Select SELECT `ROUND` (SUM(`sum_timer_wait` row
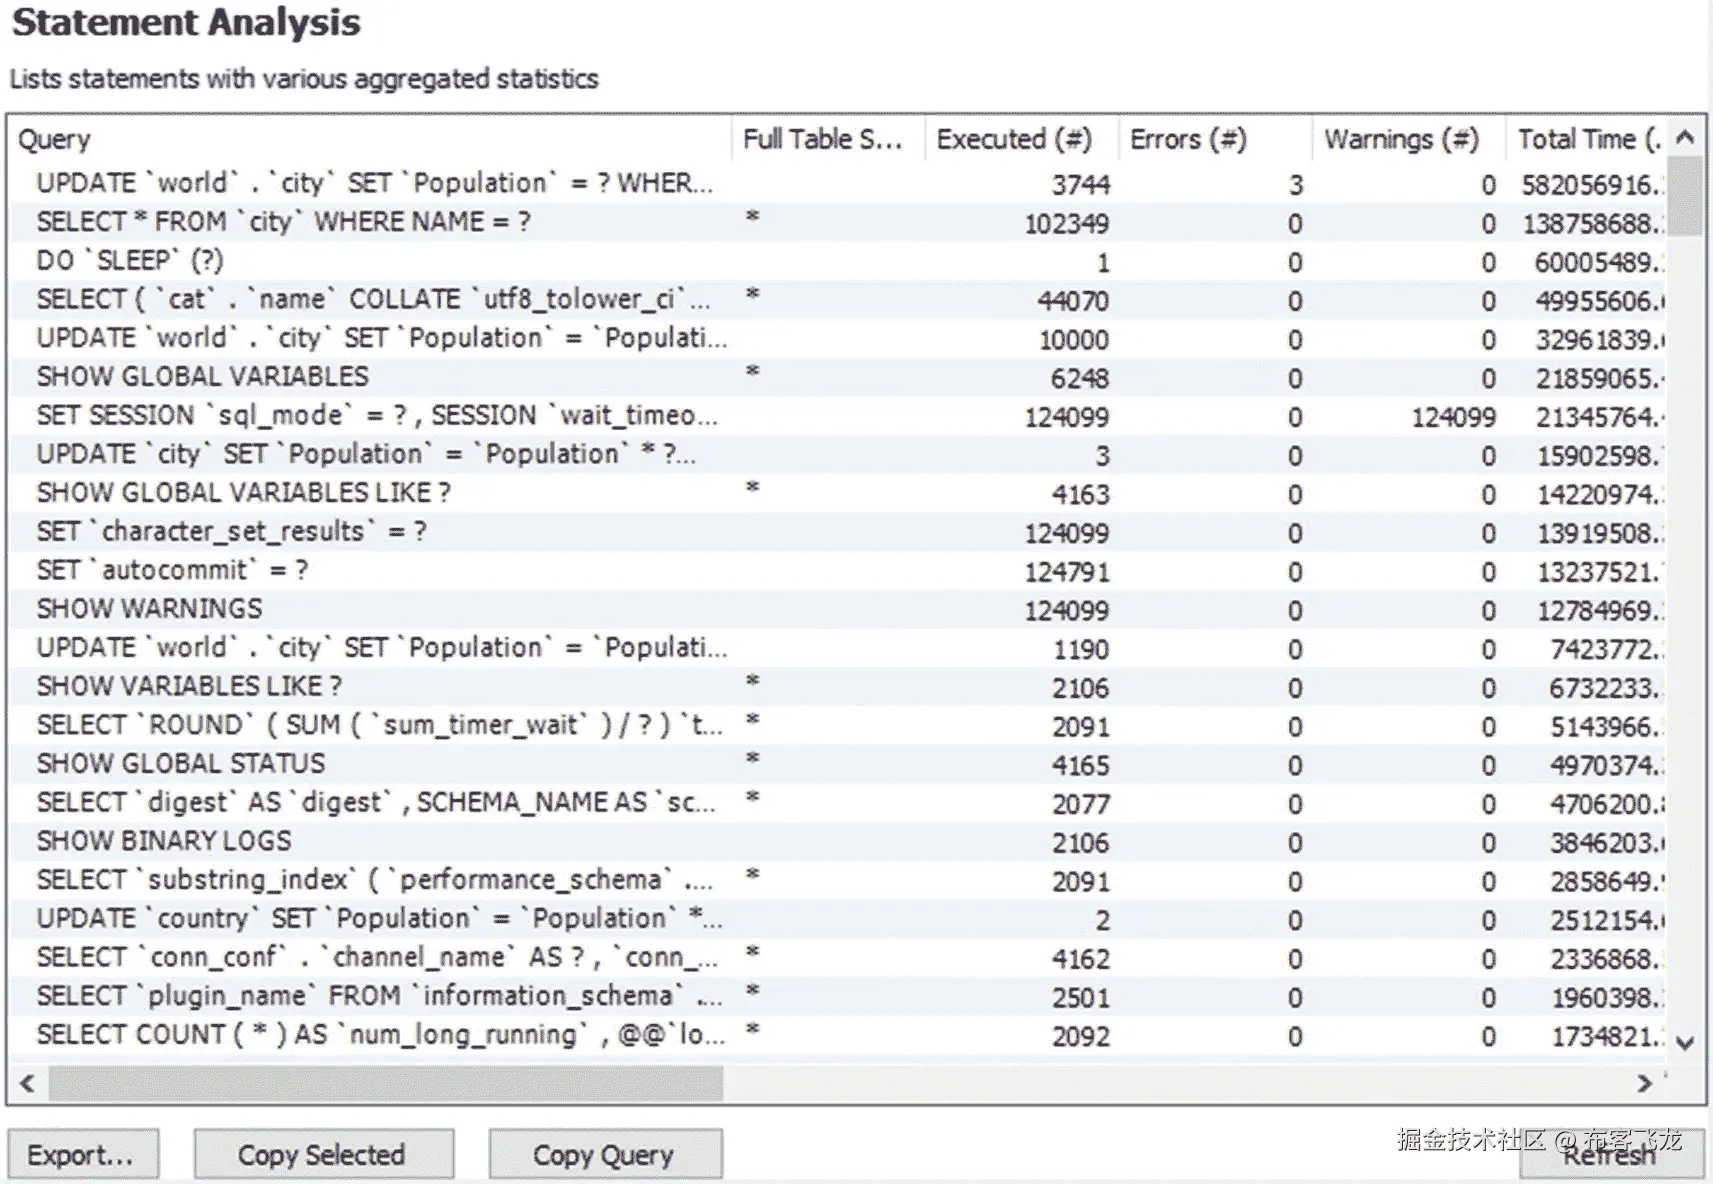 838,726
